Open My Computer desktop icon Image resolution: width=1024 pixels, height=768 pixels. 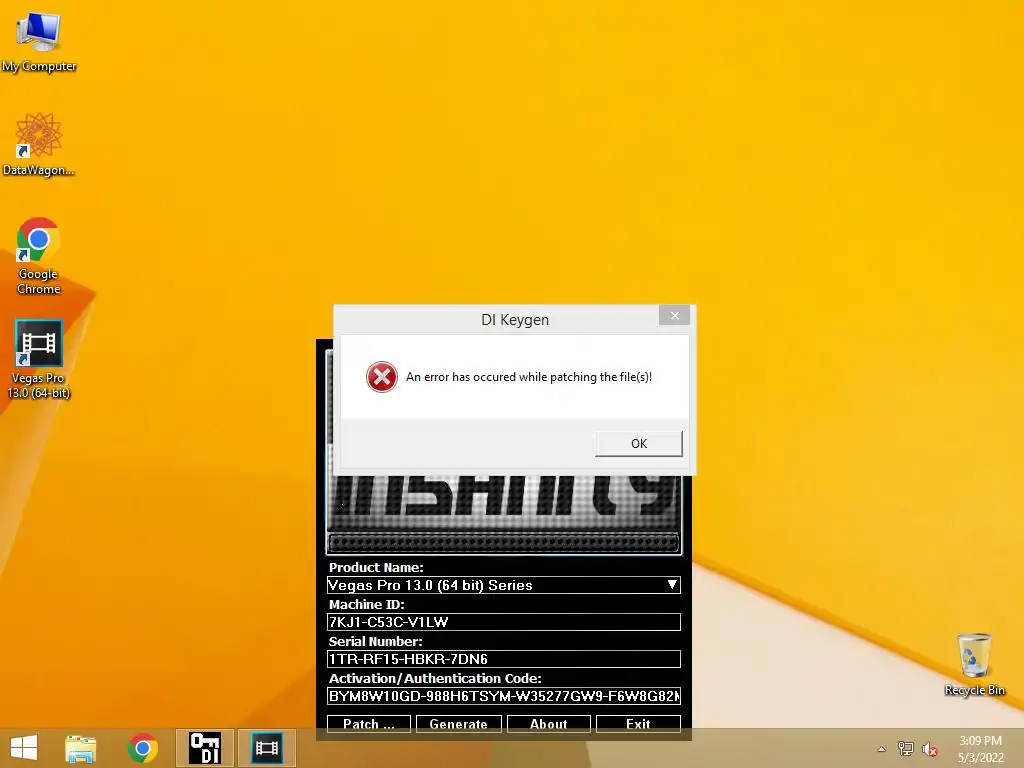[39, 42]
